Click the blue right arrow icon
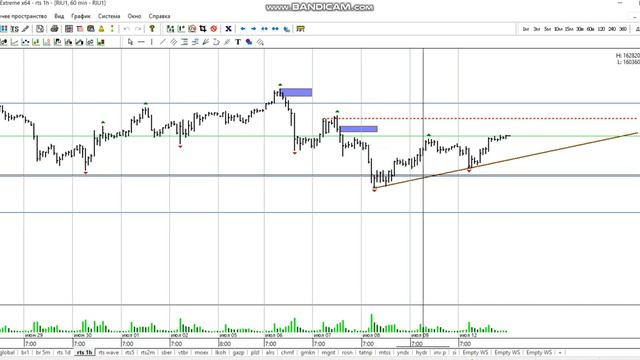 [x=253, y=29]
